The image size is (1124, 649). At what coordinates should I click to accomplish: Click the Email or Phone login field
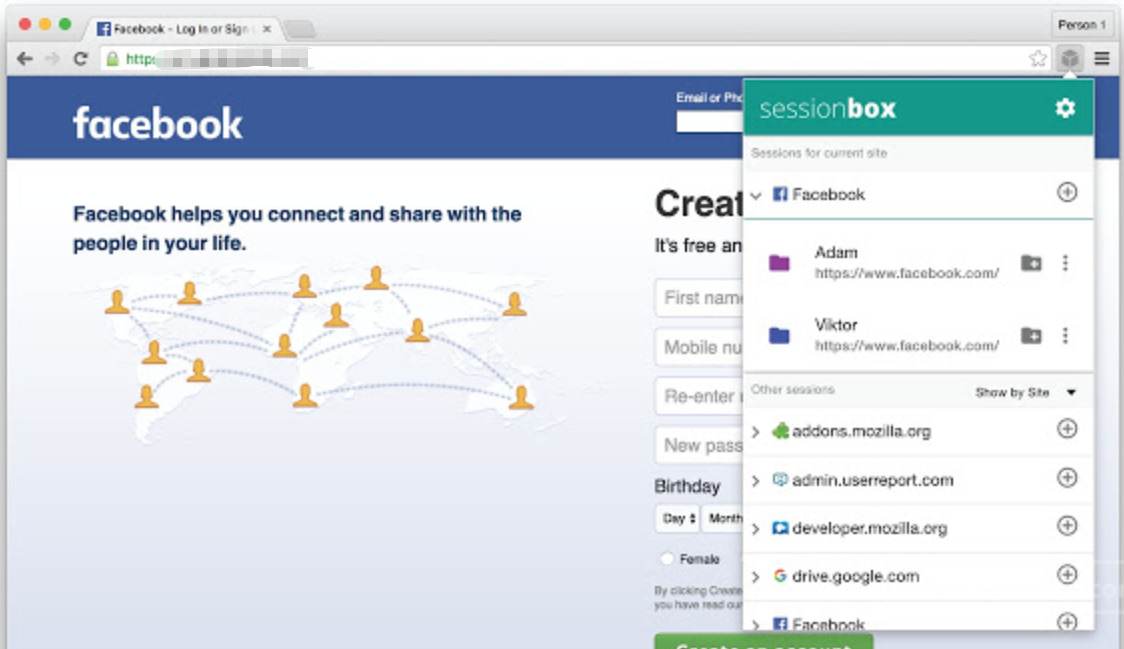(x=710, y=122)
